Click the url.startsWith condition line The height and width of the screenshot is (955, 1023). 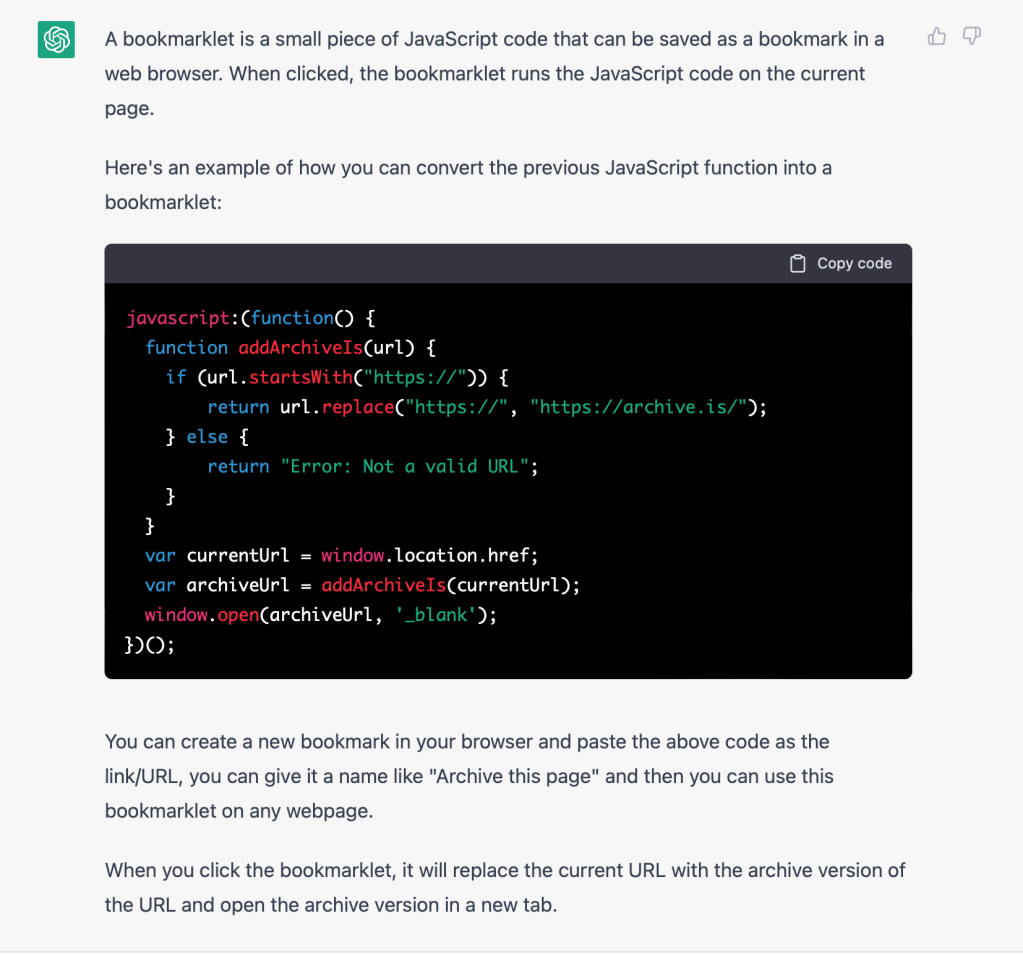point(338,377)
